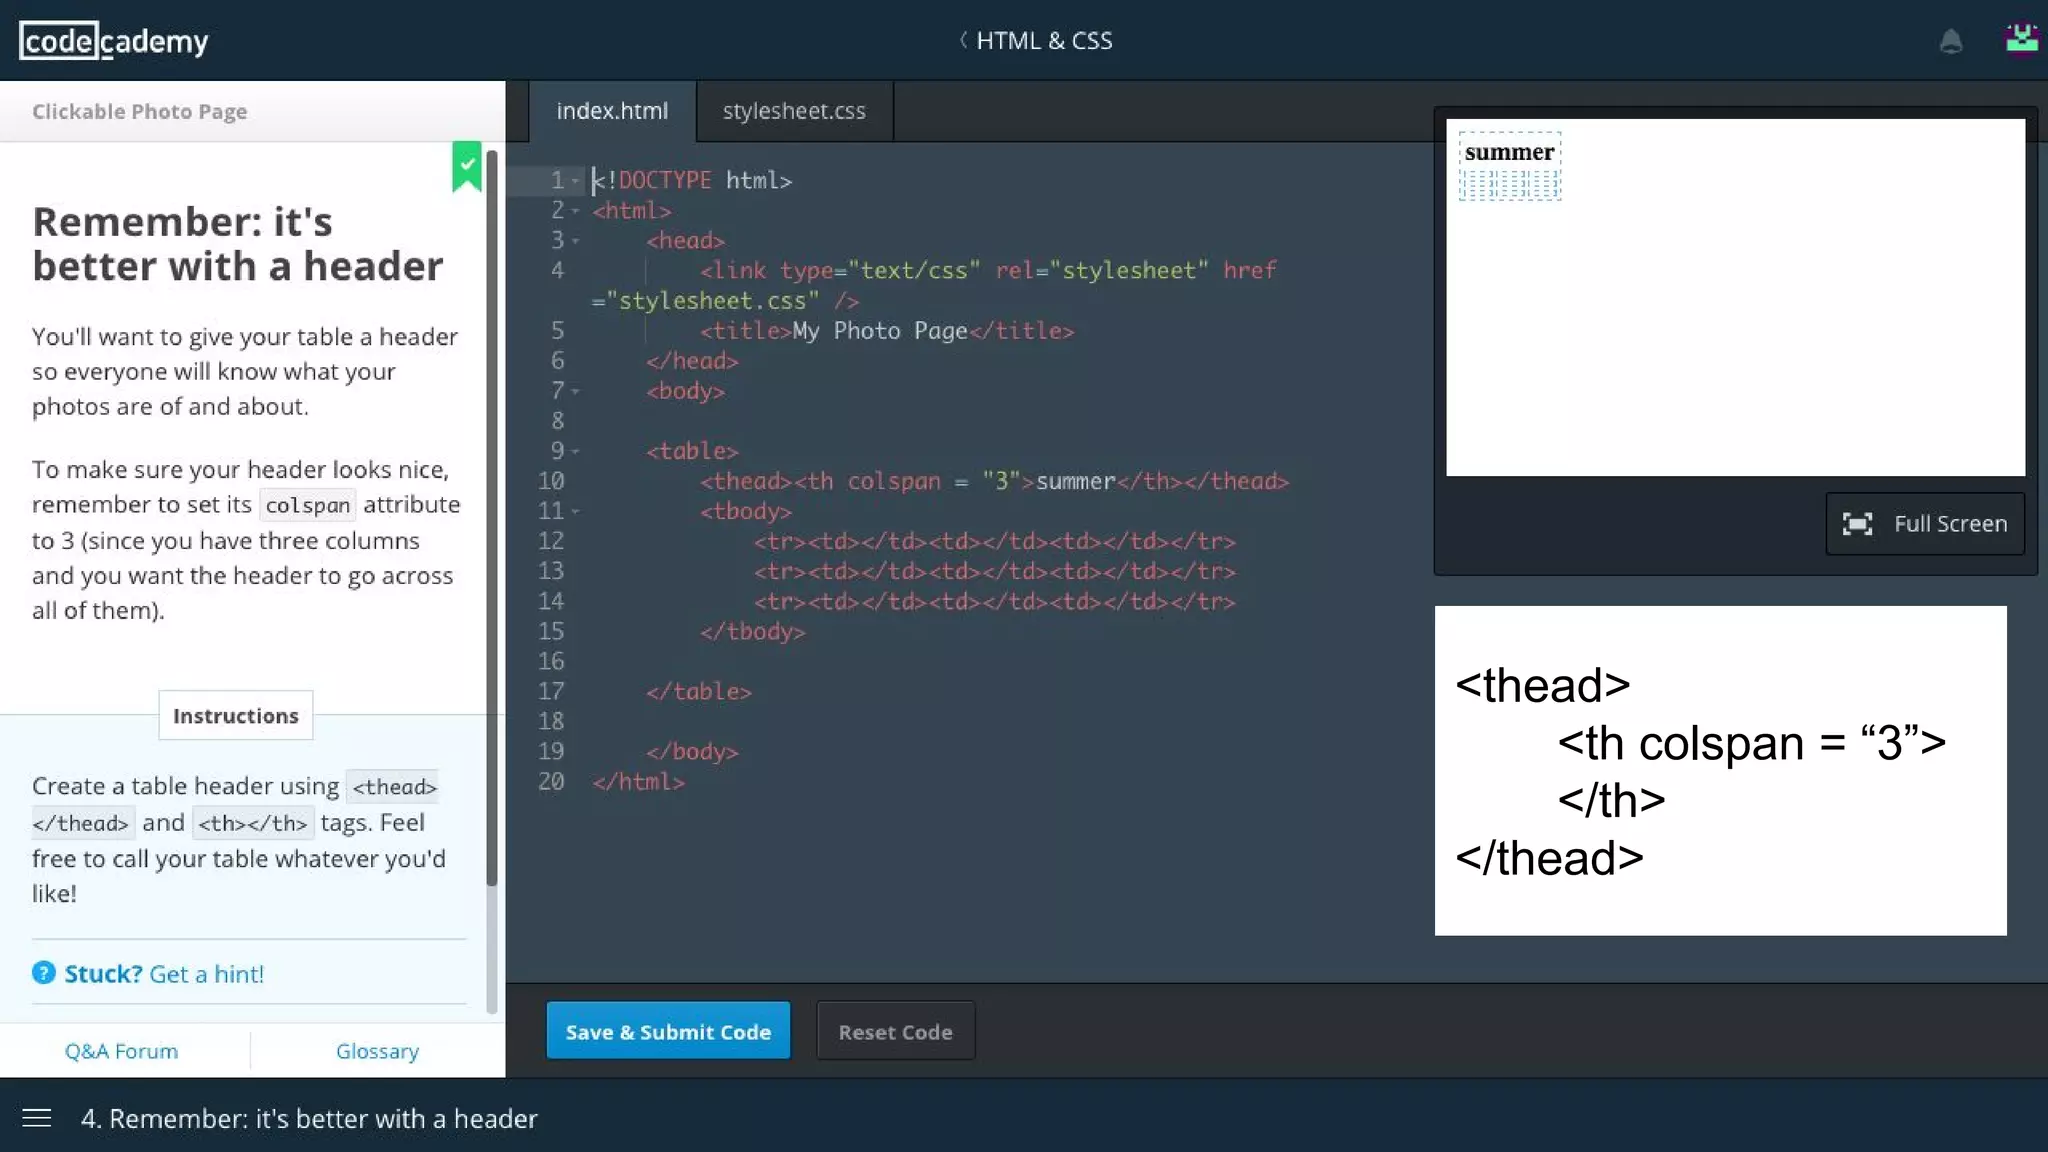Open the notifications bell

(x=1950, y=41)
